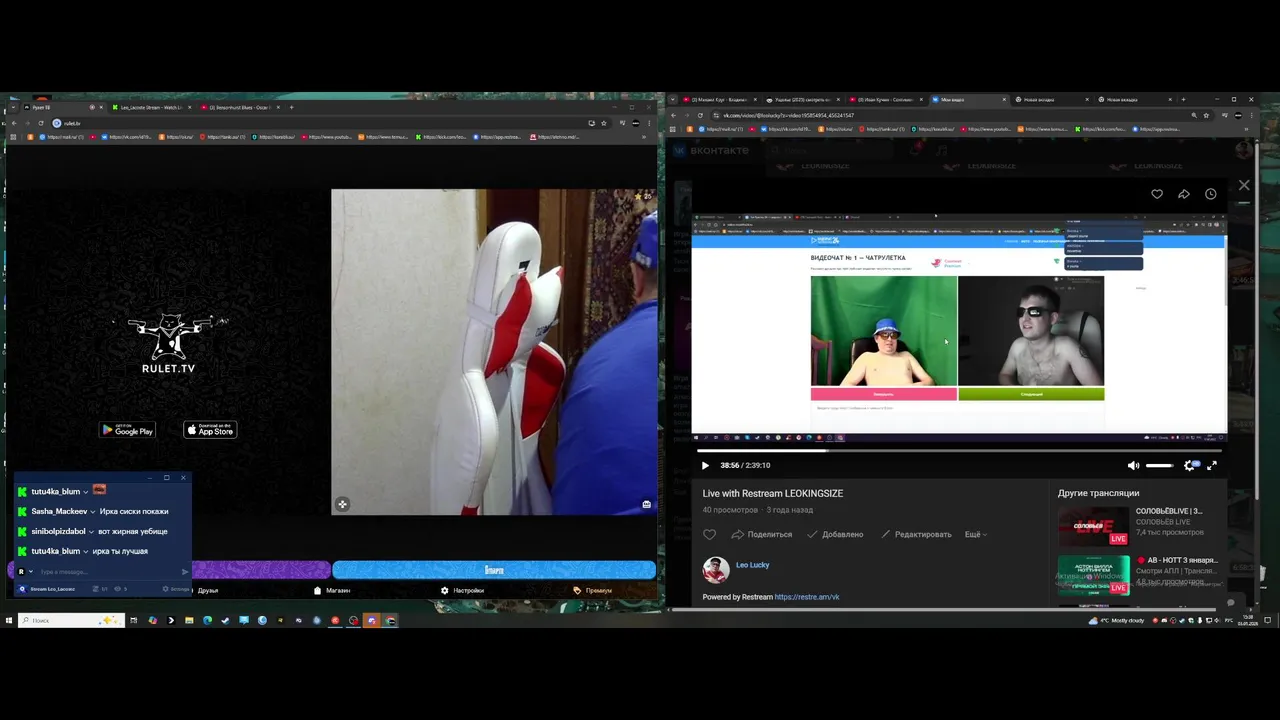Click the heart icon under the video title
1280x720 pixels.
tap(709, 534)
